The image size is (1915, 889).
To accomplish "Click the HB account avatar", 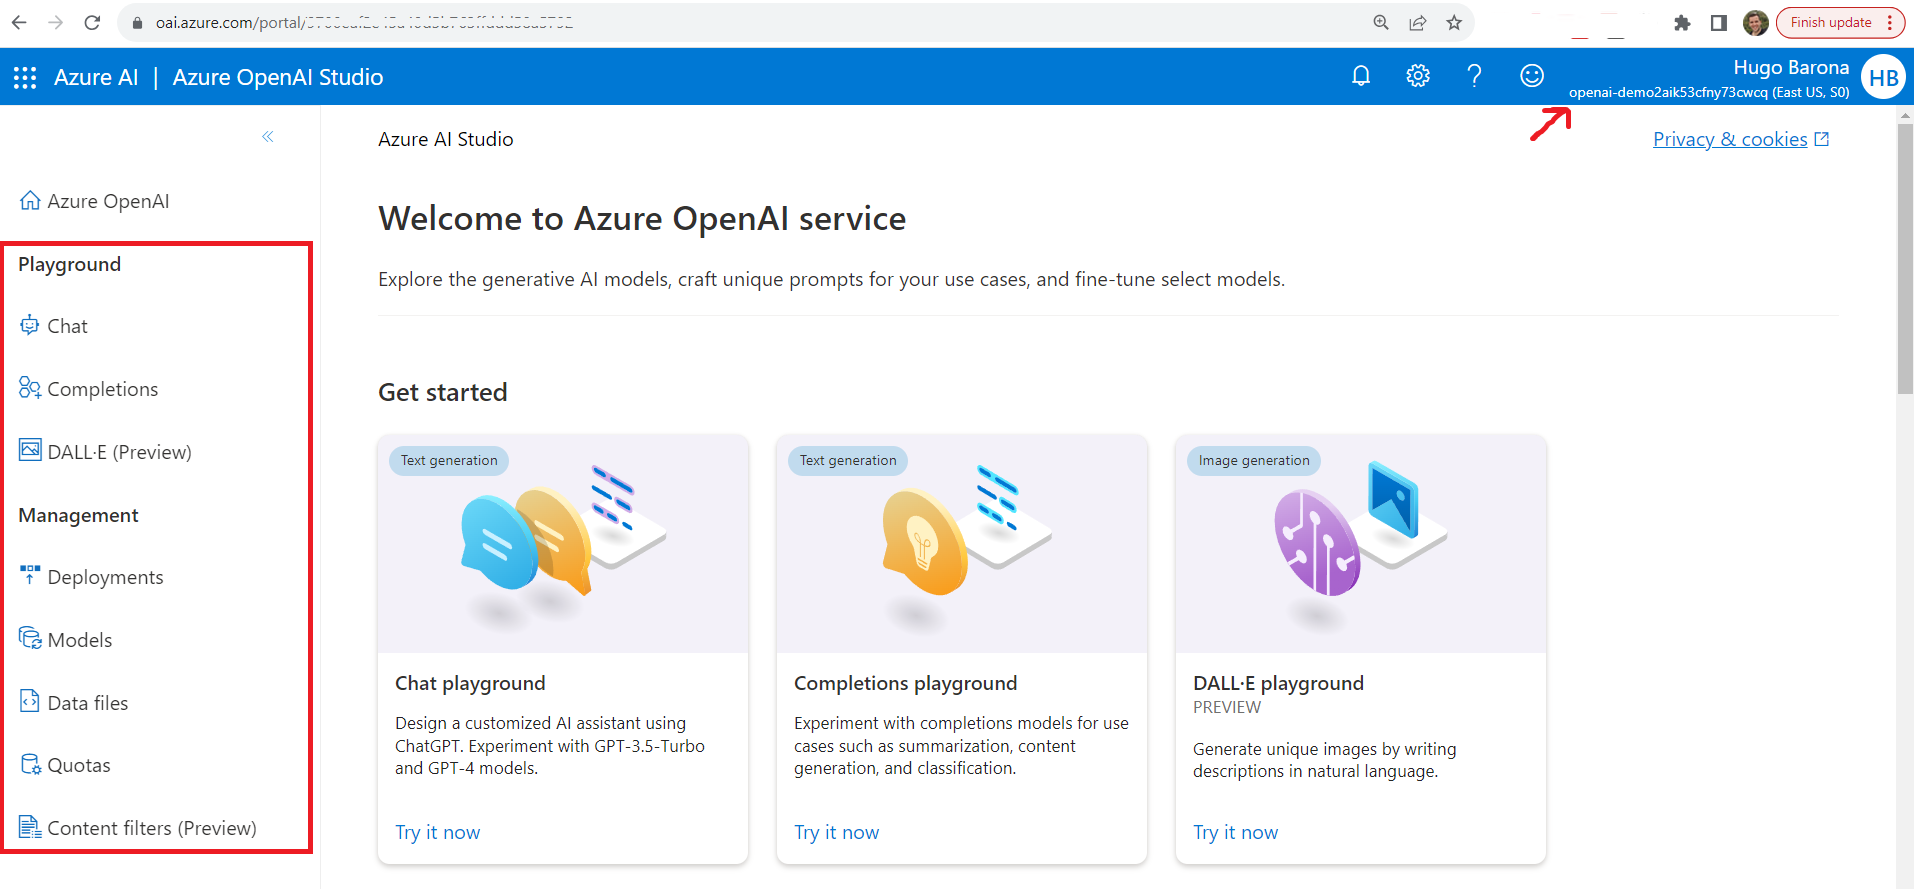I will (1883, 78).
